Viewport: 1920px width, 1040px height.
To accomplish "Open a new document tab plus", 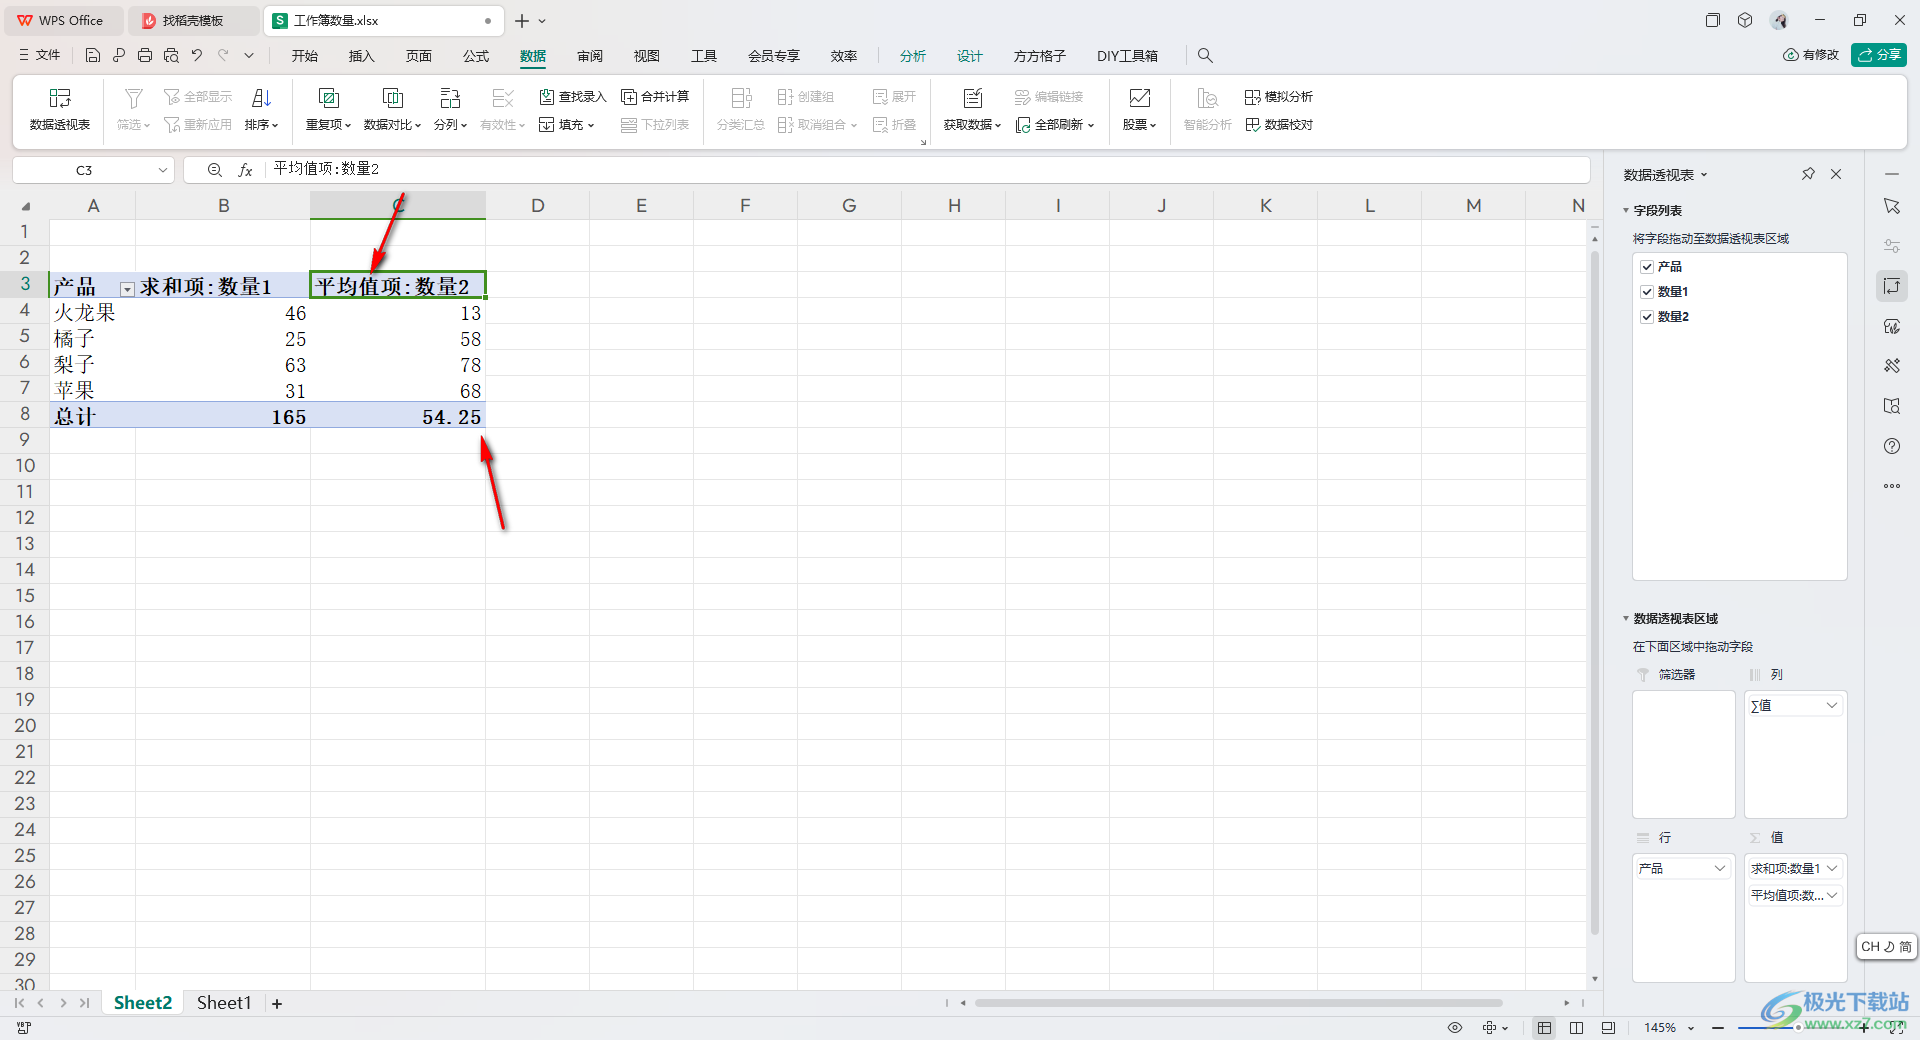I will [522, 20].
